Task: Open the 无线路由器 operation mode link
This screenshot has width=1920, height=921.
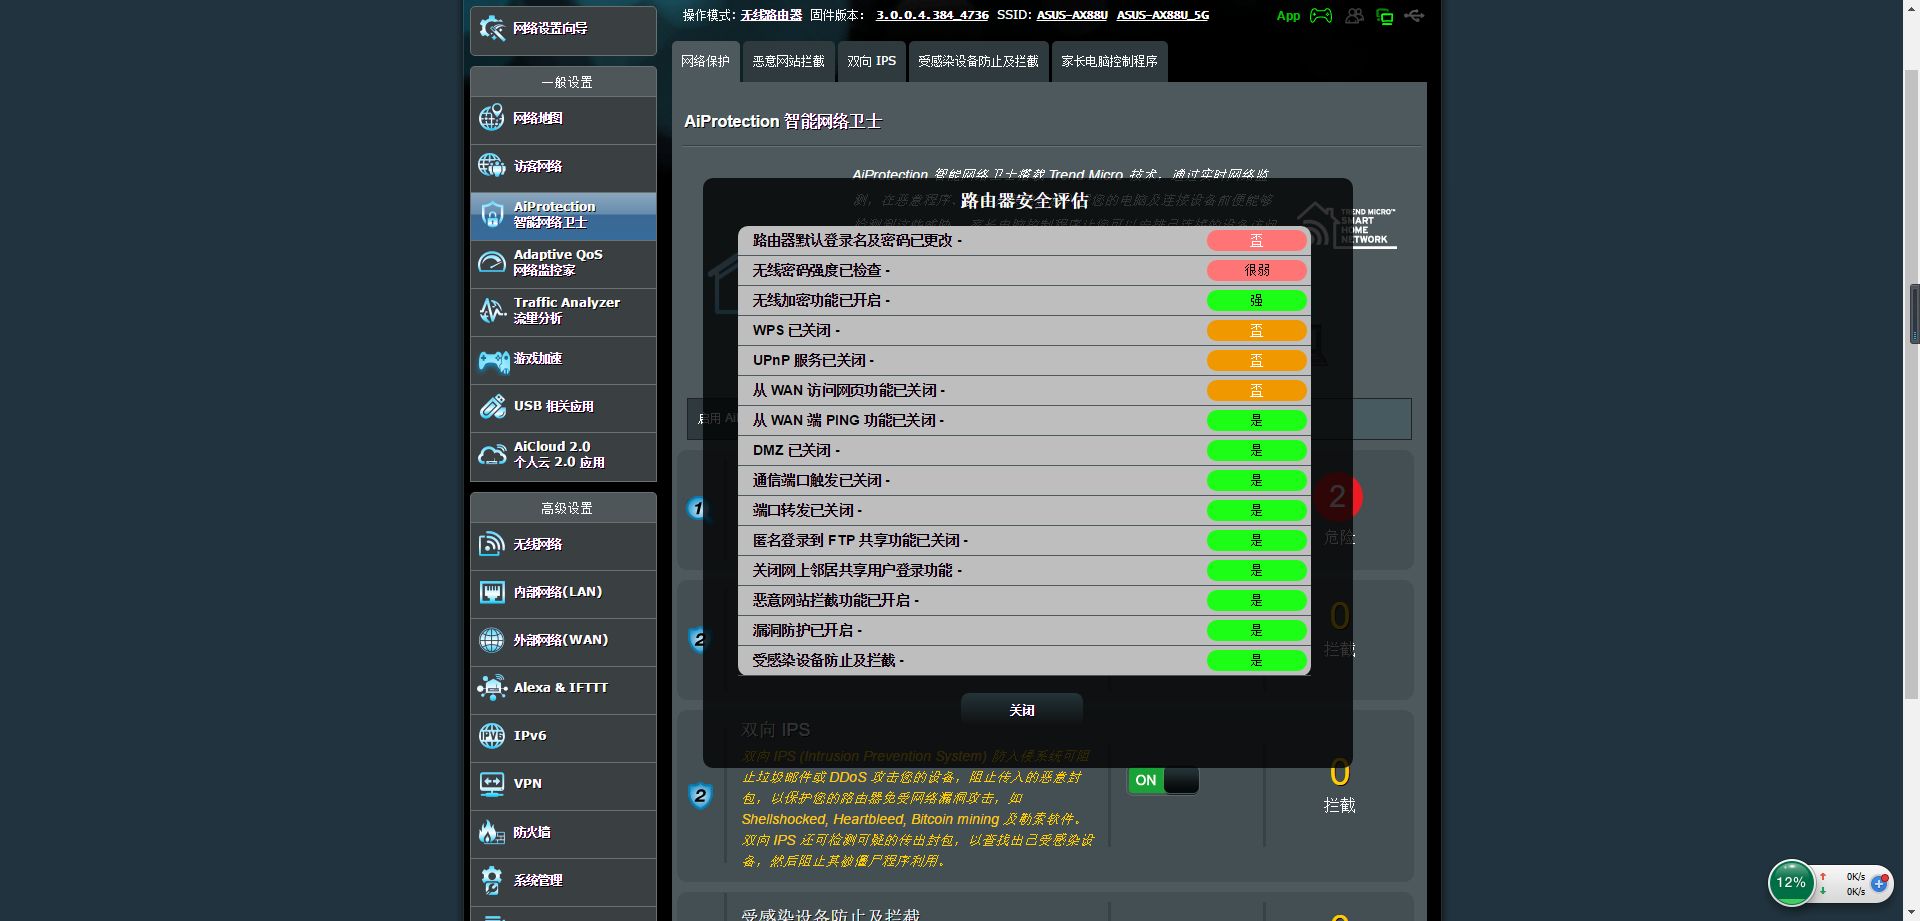Action: (x=771, y=15)
